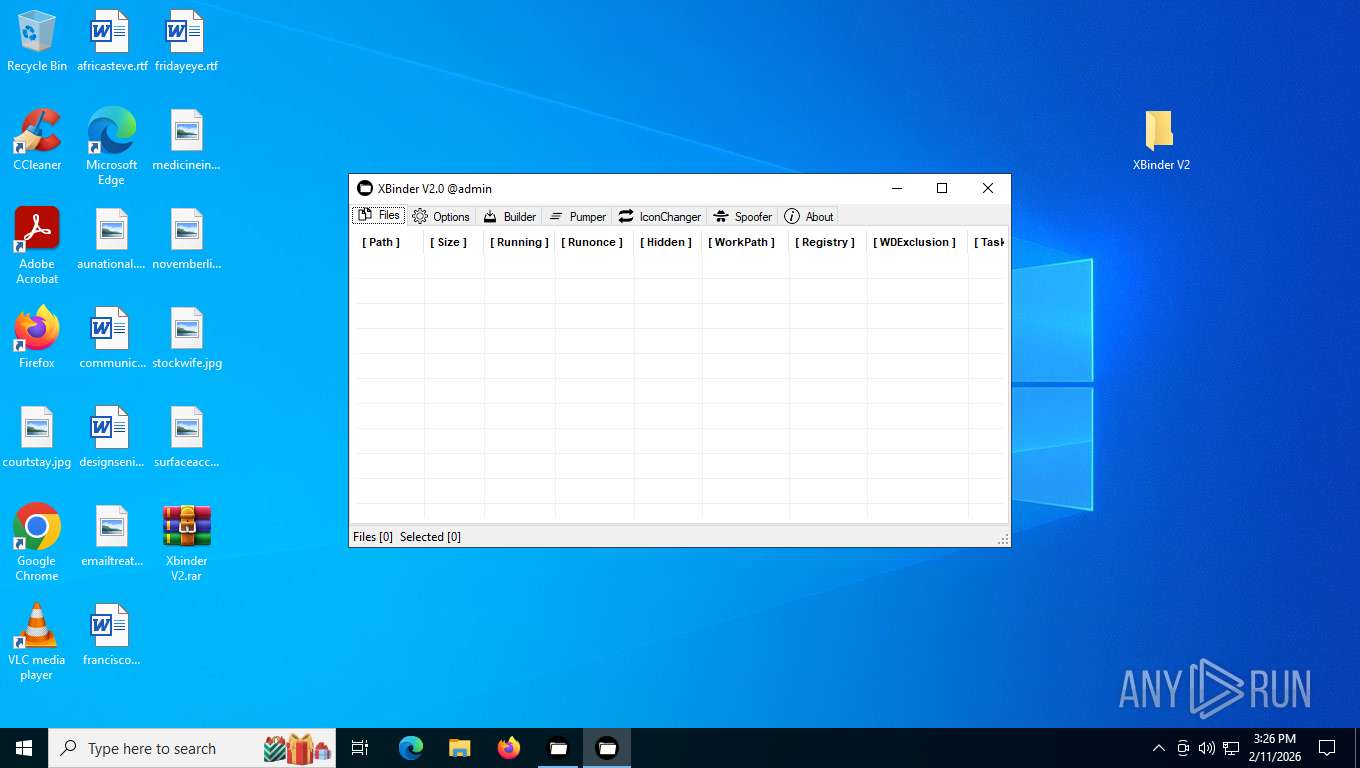The width and height of the screenshot is (1360, 768).
Task: Open the About tab
Action: [809, 216]
